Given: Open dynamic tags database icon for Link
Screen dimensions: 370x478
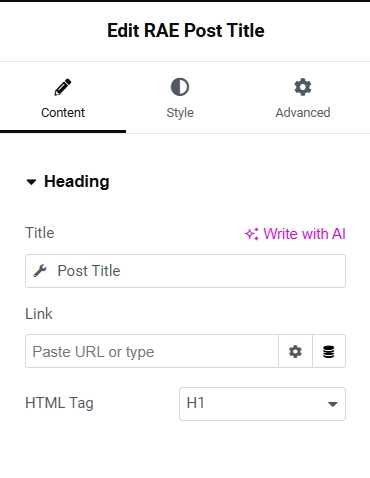Looking at the screenshot, I should 329,351.
